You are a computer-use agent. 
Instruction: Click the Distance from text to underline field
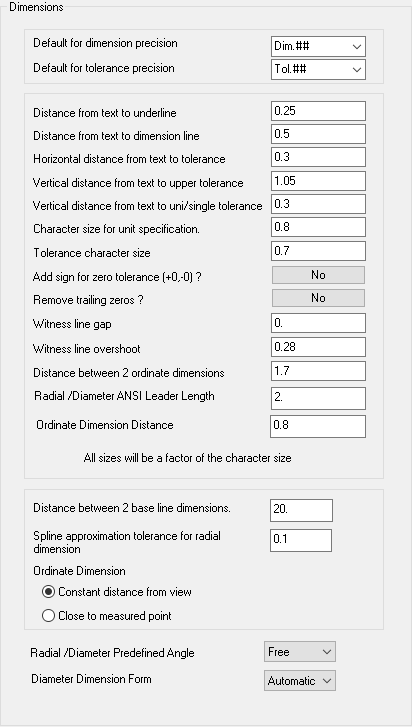pos(318,111)
